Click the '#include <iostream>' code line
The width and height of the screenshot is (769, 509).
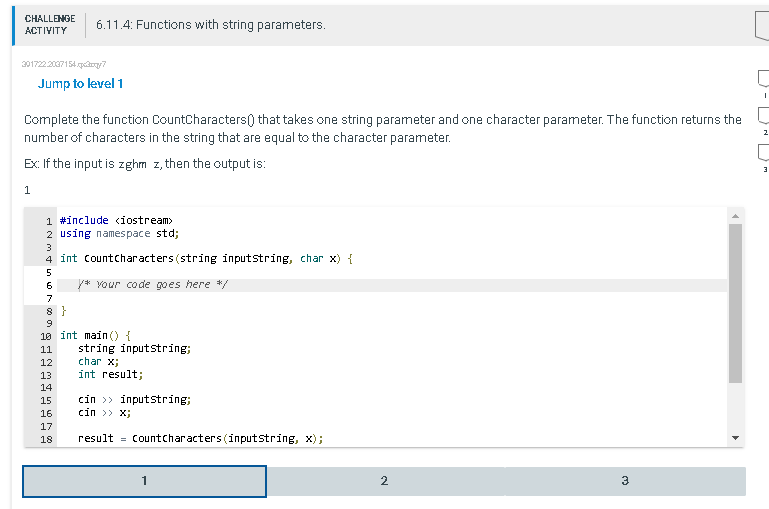[x=116, y=220]
